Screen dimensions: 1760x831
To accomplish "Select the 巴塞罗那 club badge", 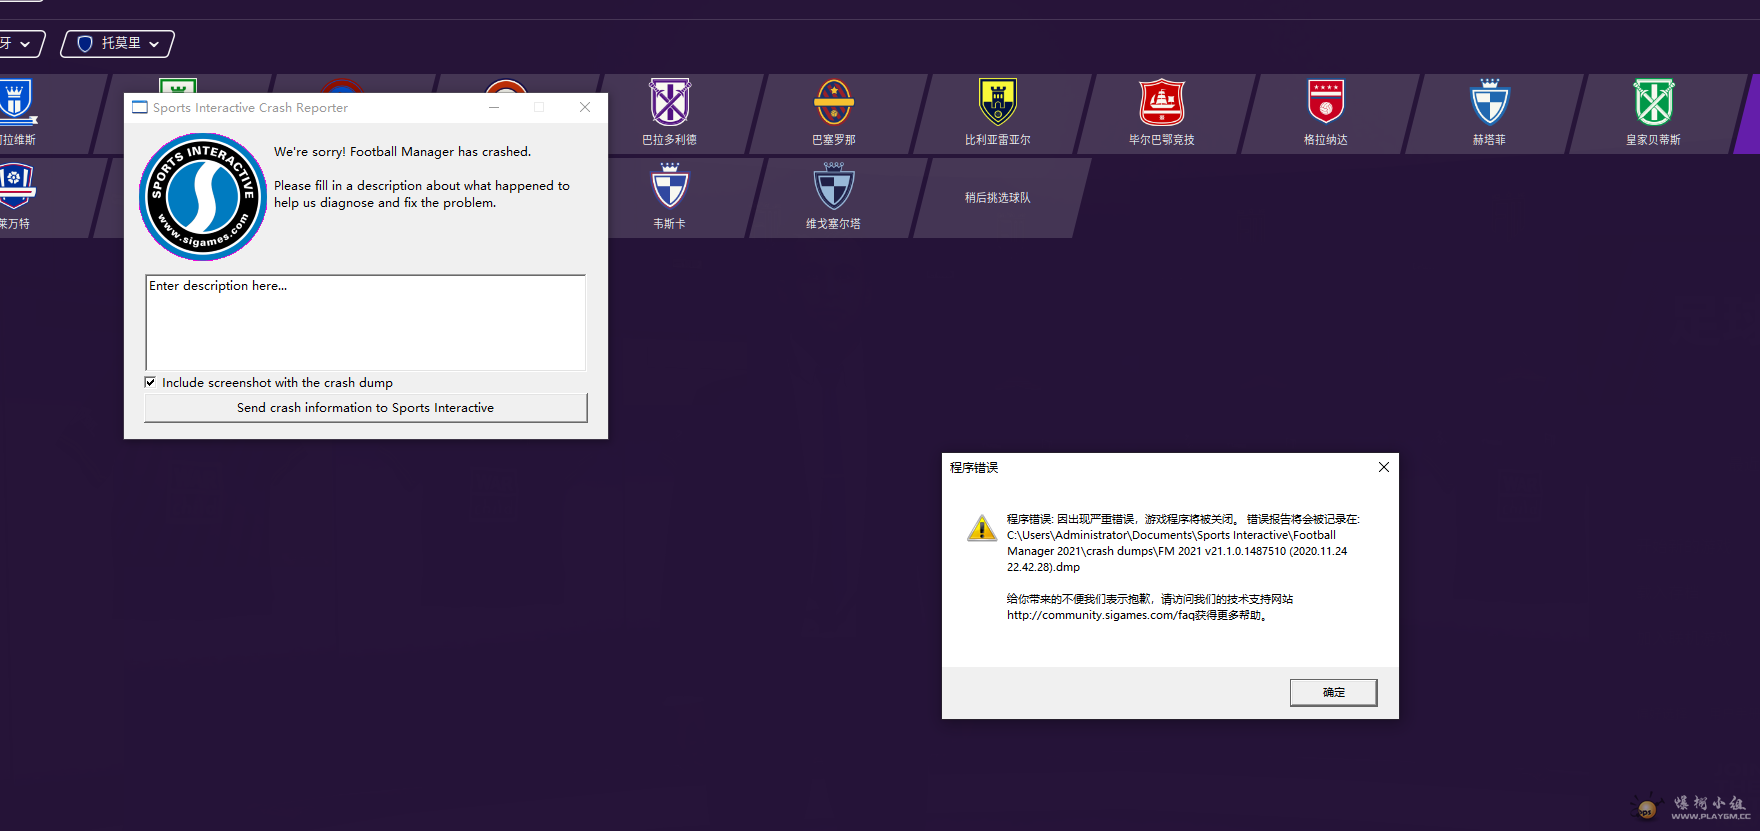I will pyautogui.click(x=834, y=102).
